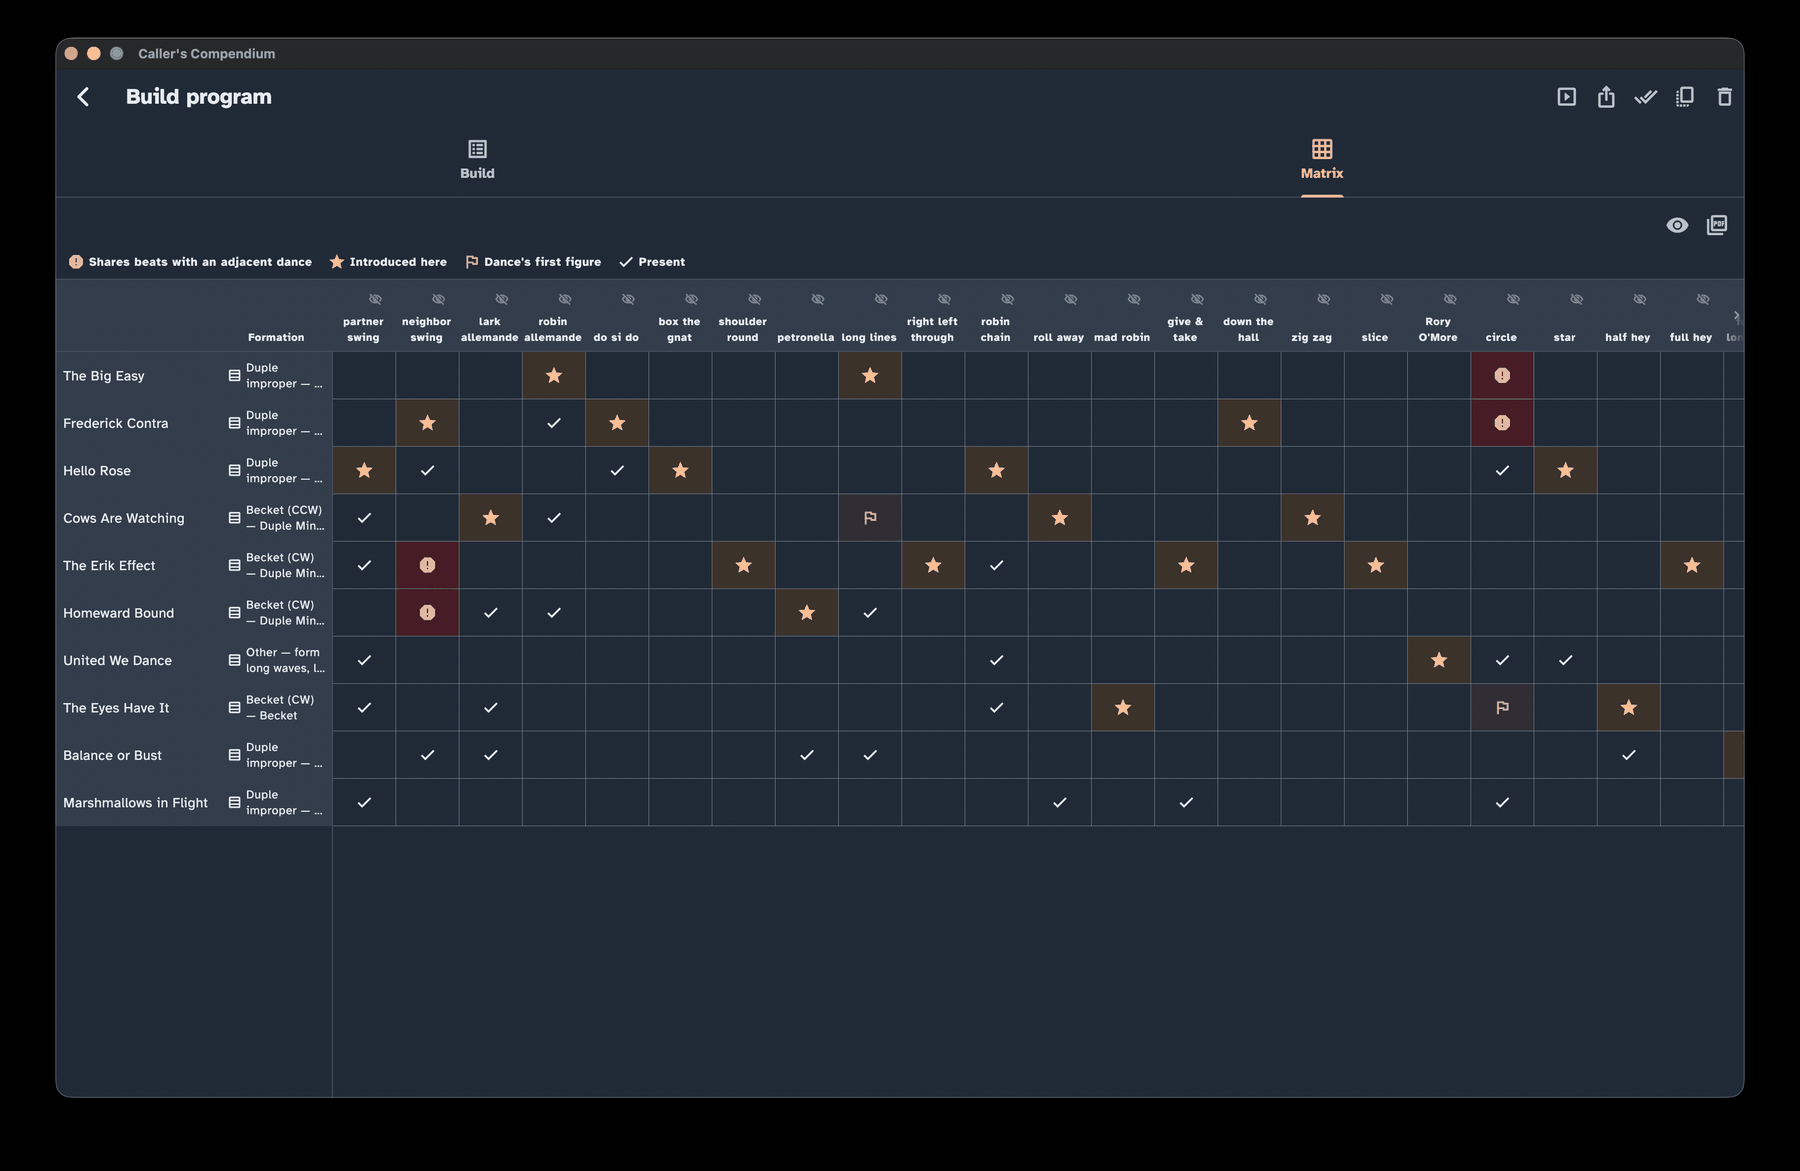Open notes icon for The Erik Effect
Viewport: 1800px width, 1171px height.
(234, 565)
